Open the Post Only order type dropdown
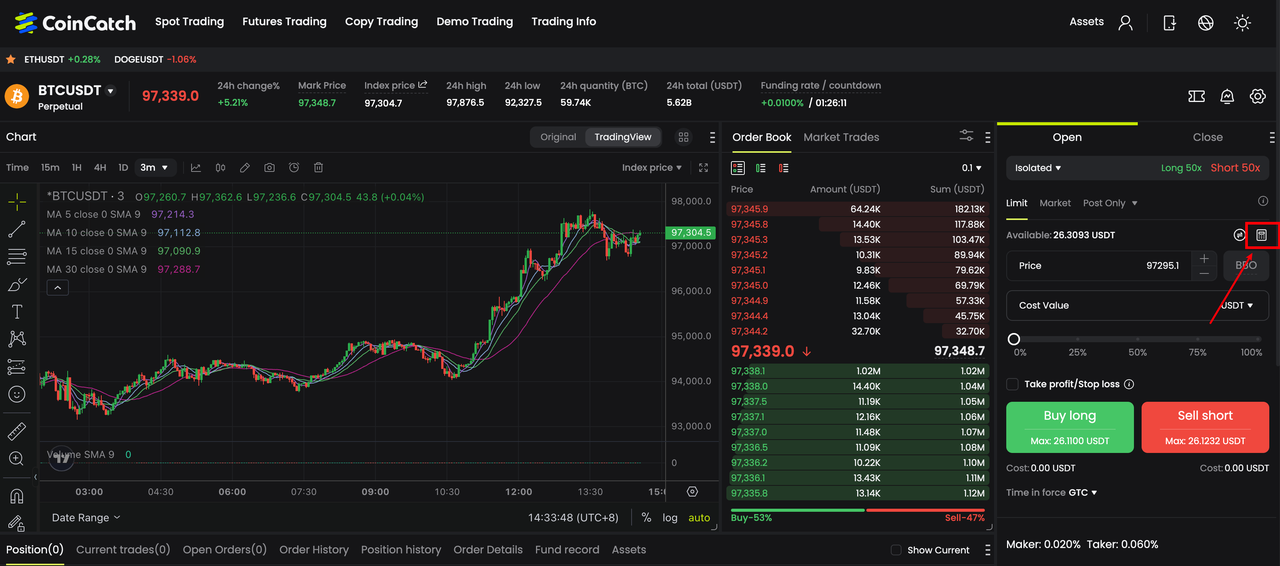The image size is (1280, 566). click(1110, 203)
